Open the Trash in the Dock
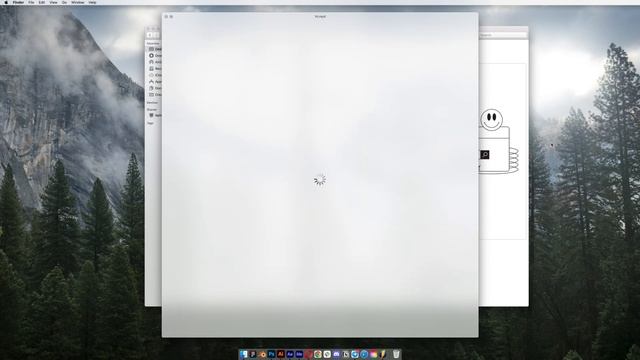Image resolution: width=640 pixels, height=360 pixels. click(396, 354)
